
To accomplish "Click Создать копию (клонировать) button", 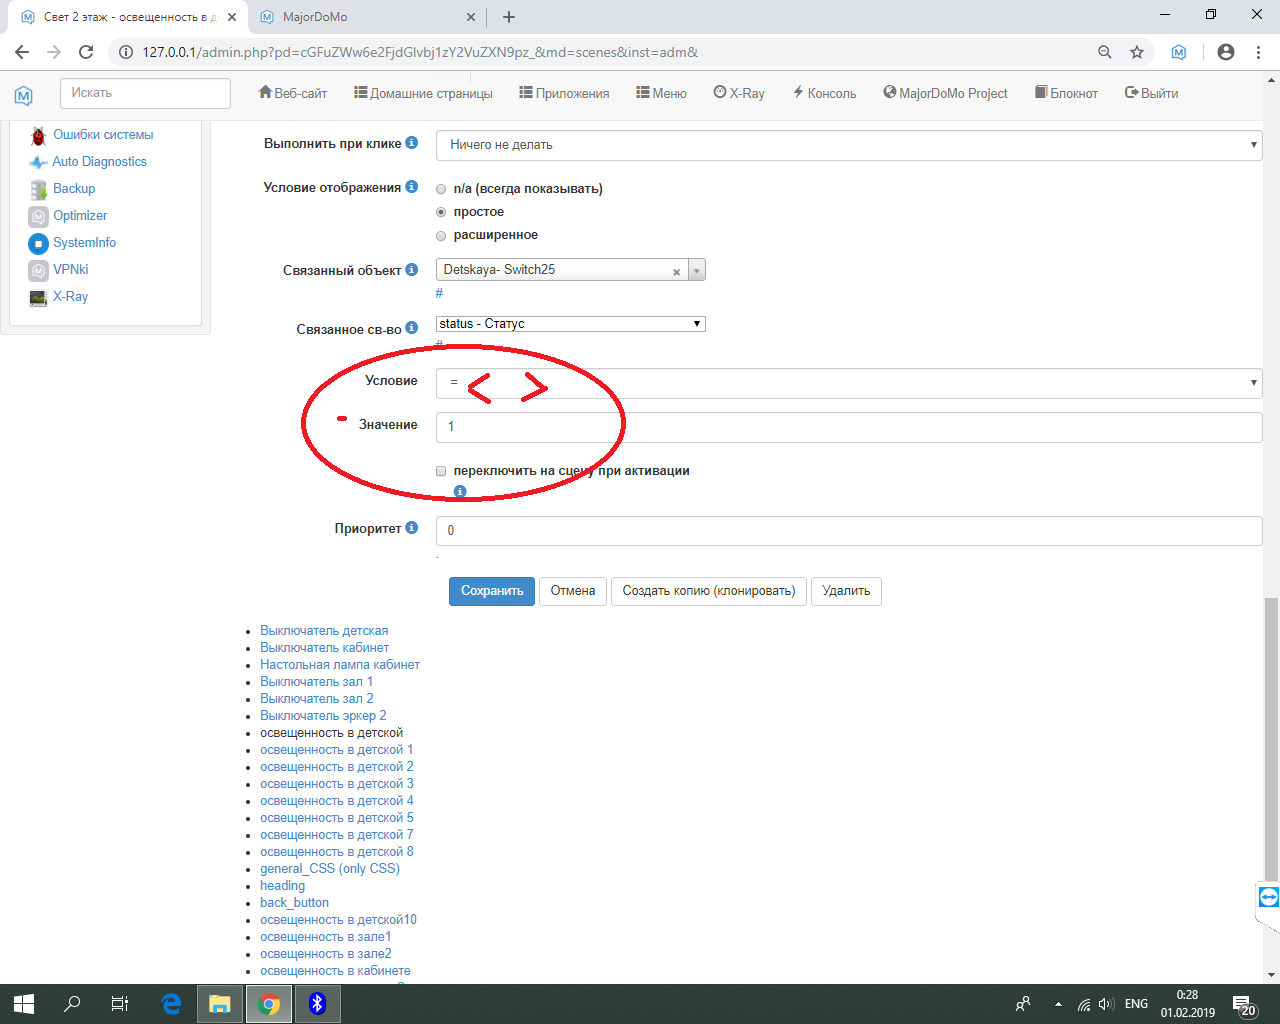I will 709,591.
